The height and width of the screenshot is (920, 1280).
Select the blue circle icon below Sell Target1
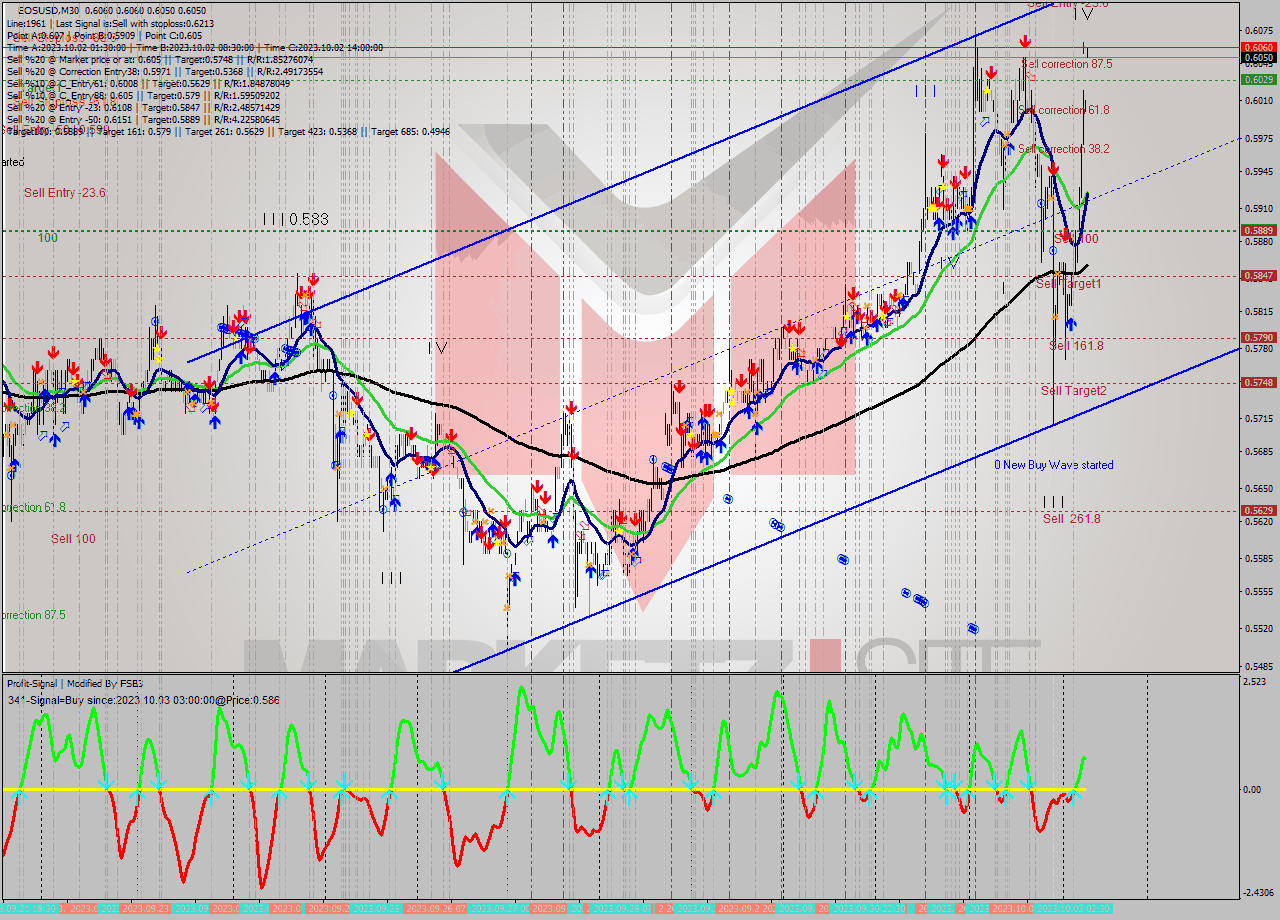coord(1041,203)
